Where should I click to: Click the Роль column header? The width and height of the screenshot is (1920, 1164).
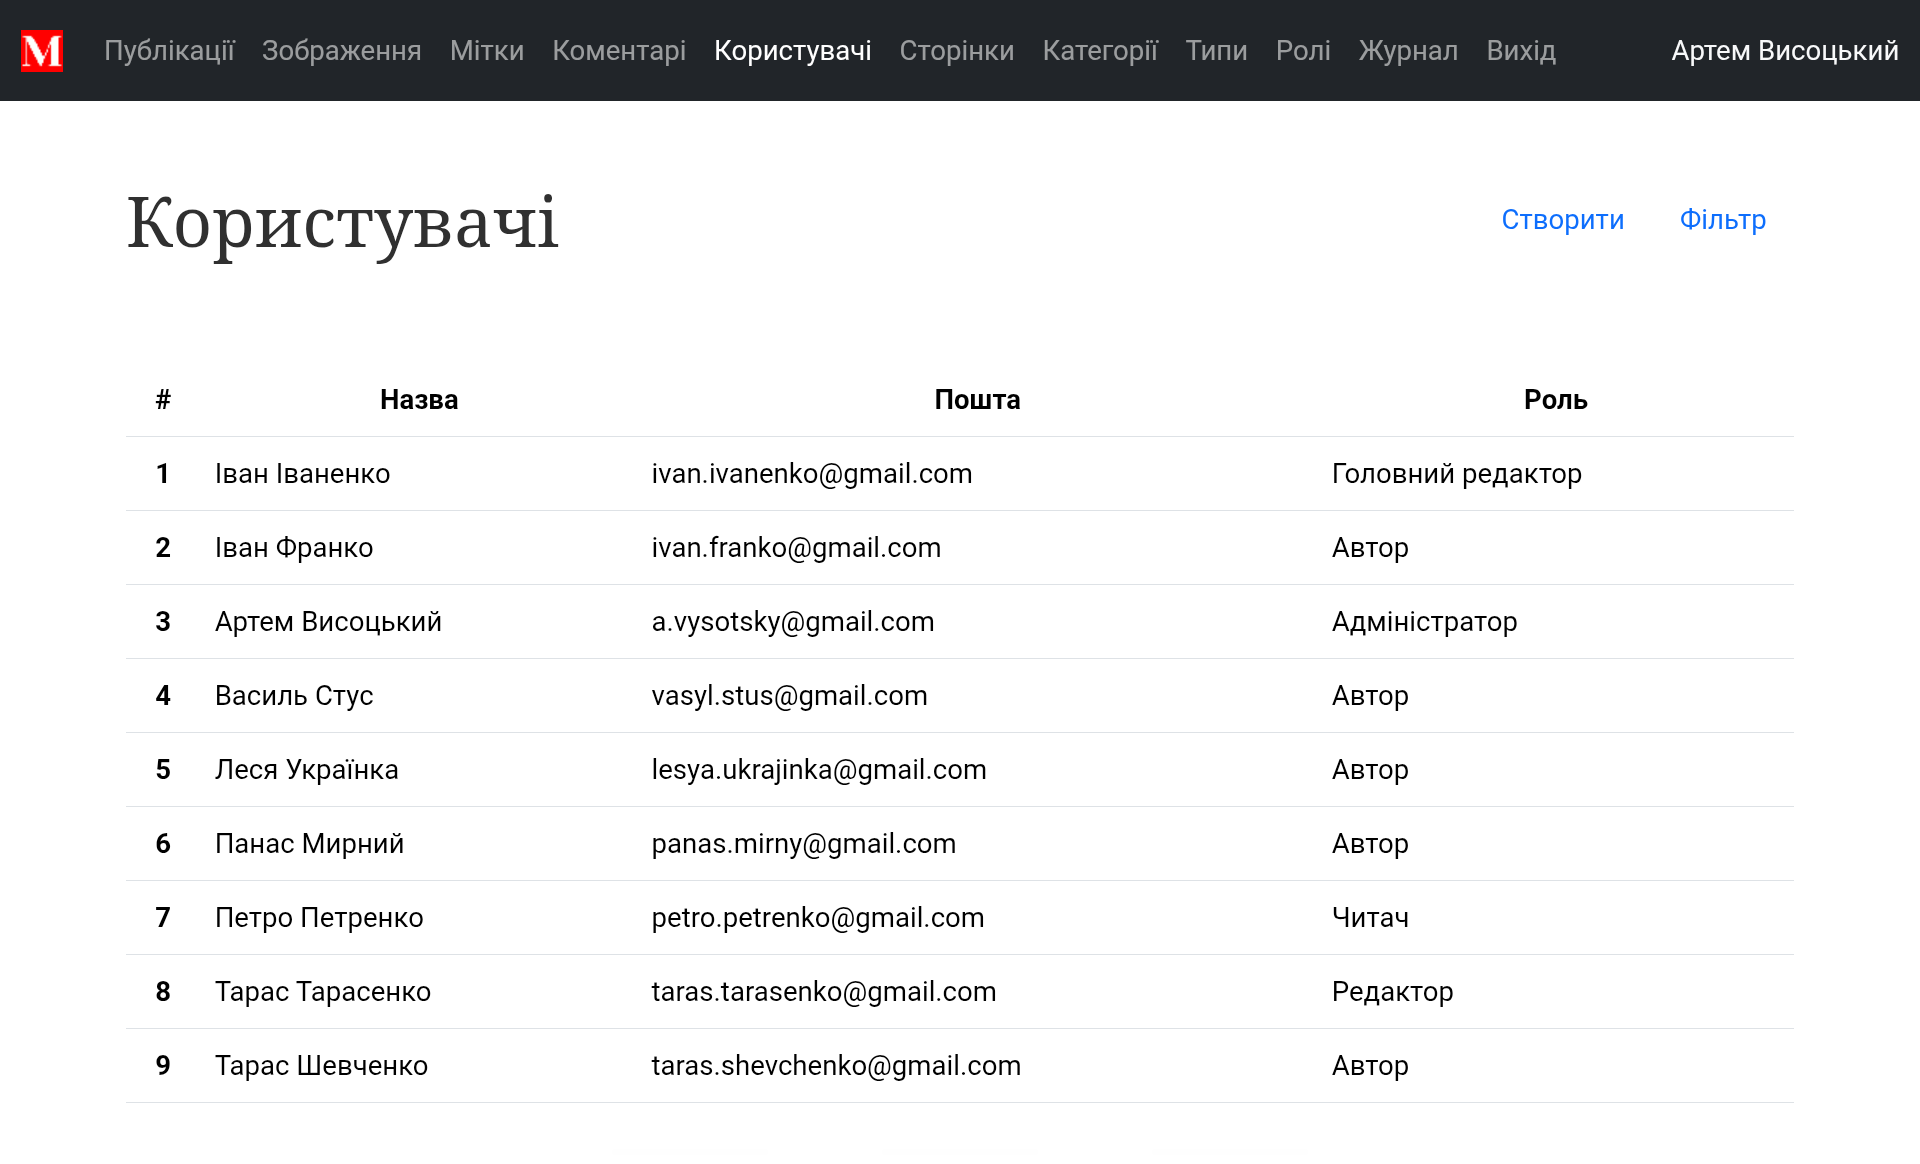click(1555, 400)
